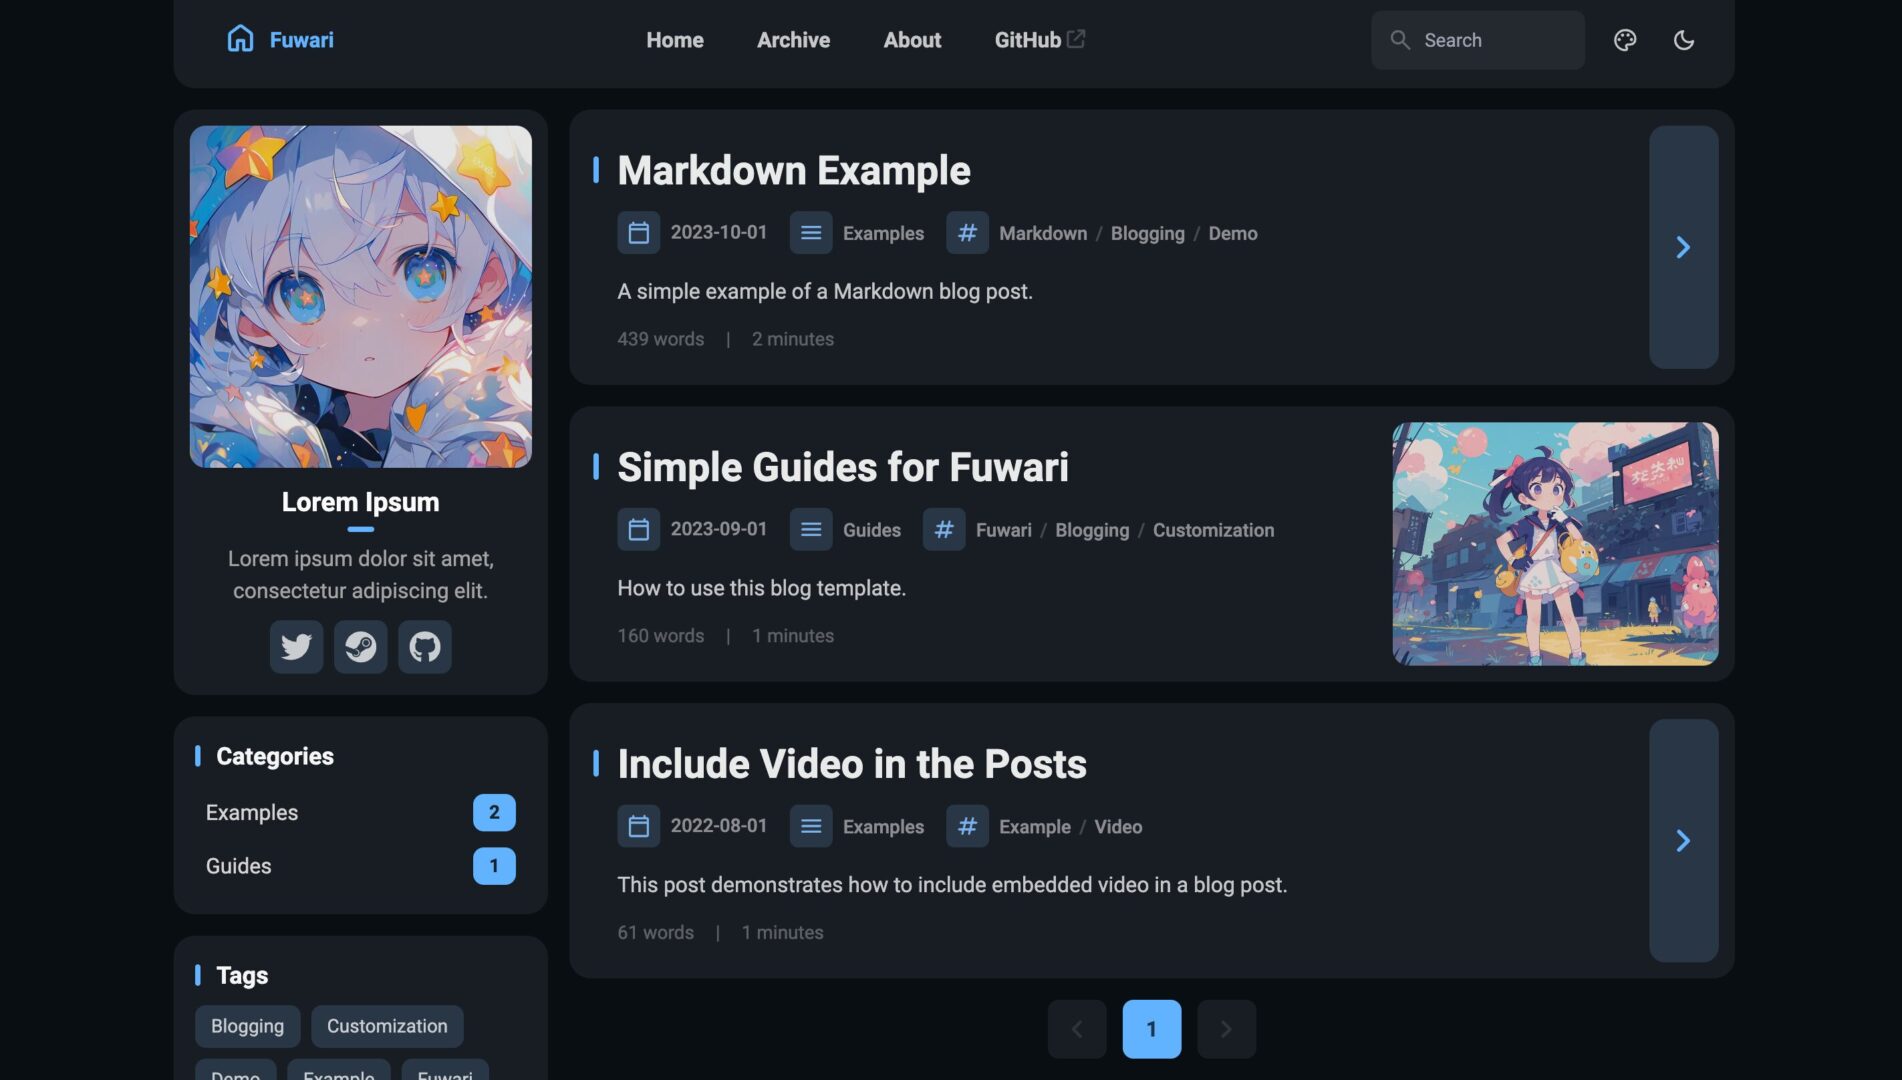The width and height of the screenshot is (1902, 1080).
Task: Open the About page
Action: point(911,40)
